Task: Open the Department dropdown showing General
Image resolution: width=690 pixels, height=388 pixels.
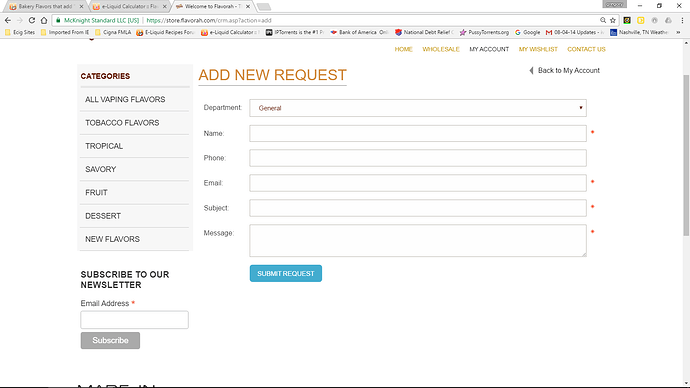Action: click(418, 108)
